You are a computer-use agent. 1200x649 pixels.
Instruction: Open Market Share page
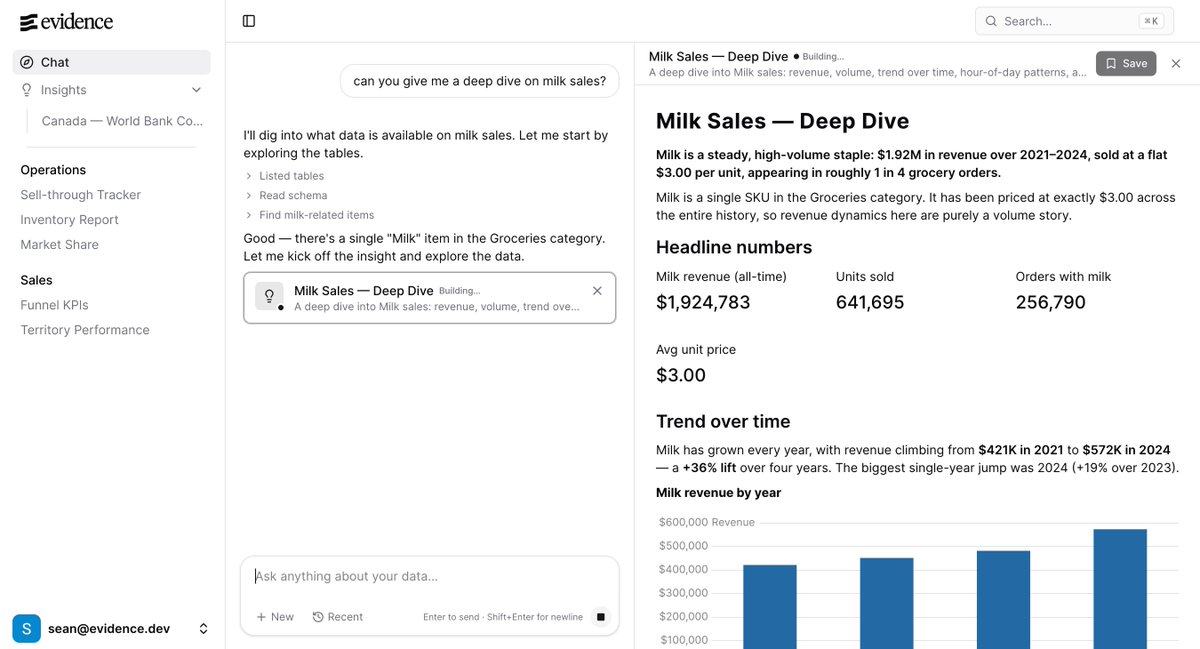(60, 245)
